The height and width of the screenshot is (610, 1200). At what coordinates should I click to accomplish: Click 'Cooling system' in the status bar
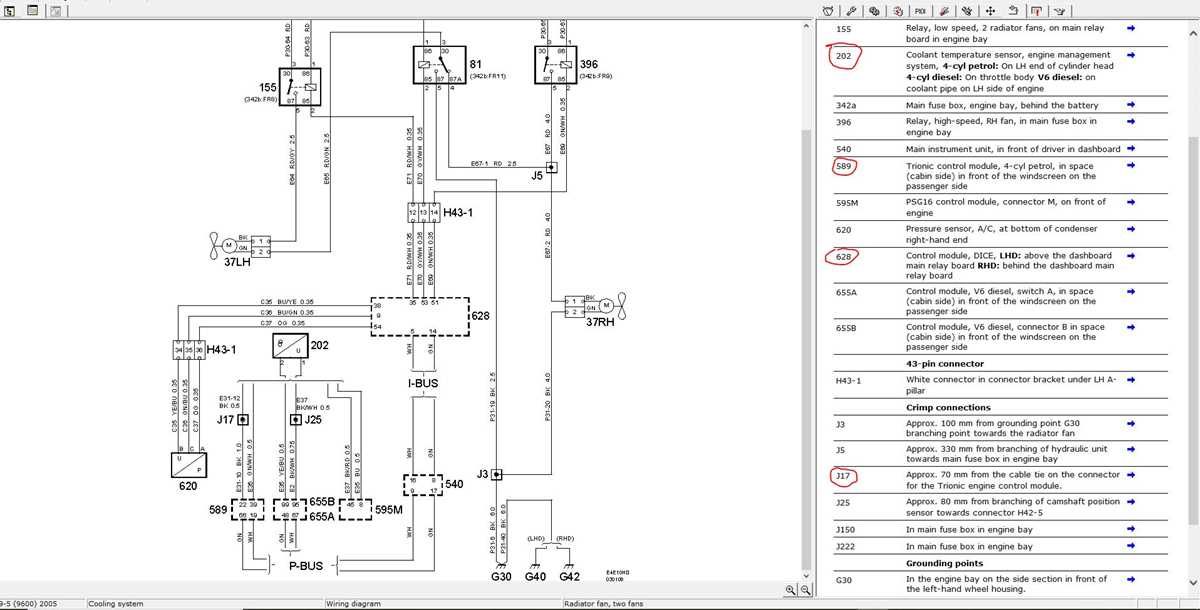click(x=116, y=604)
